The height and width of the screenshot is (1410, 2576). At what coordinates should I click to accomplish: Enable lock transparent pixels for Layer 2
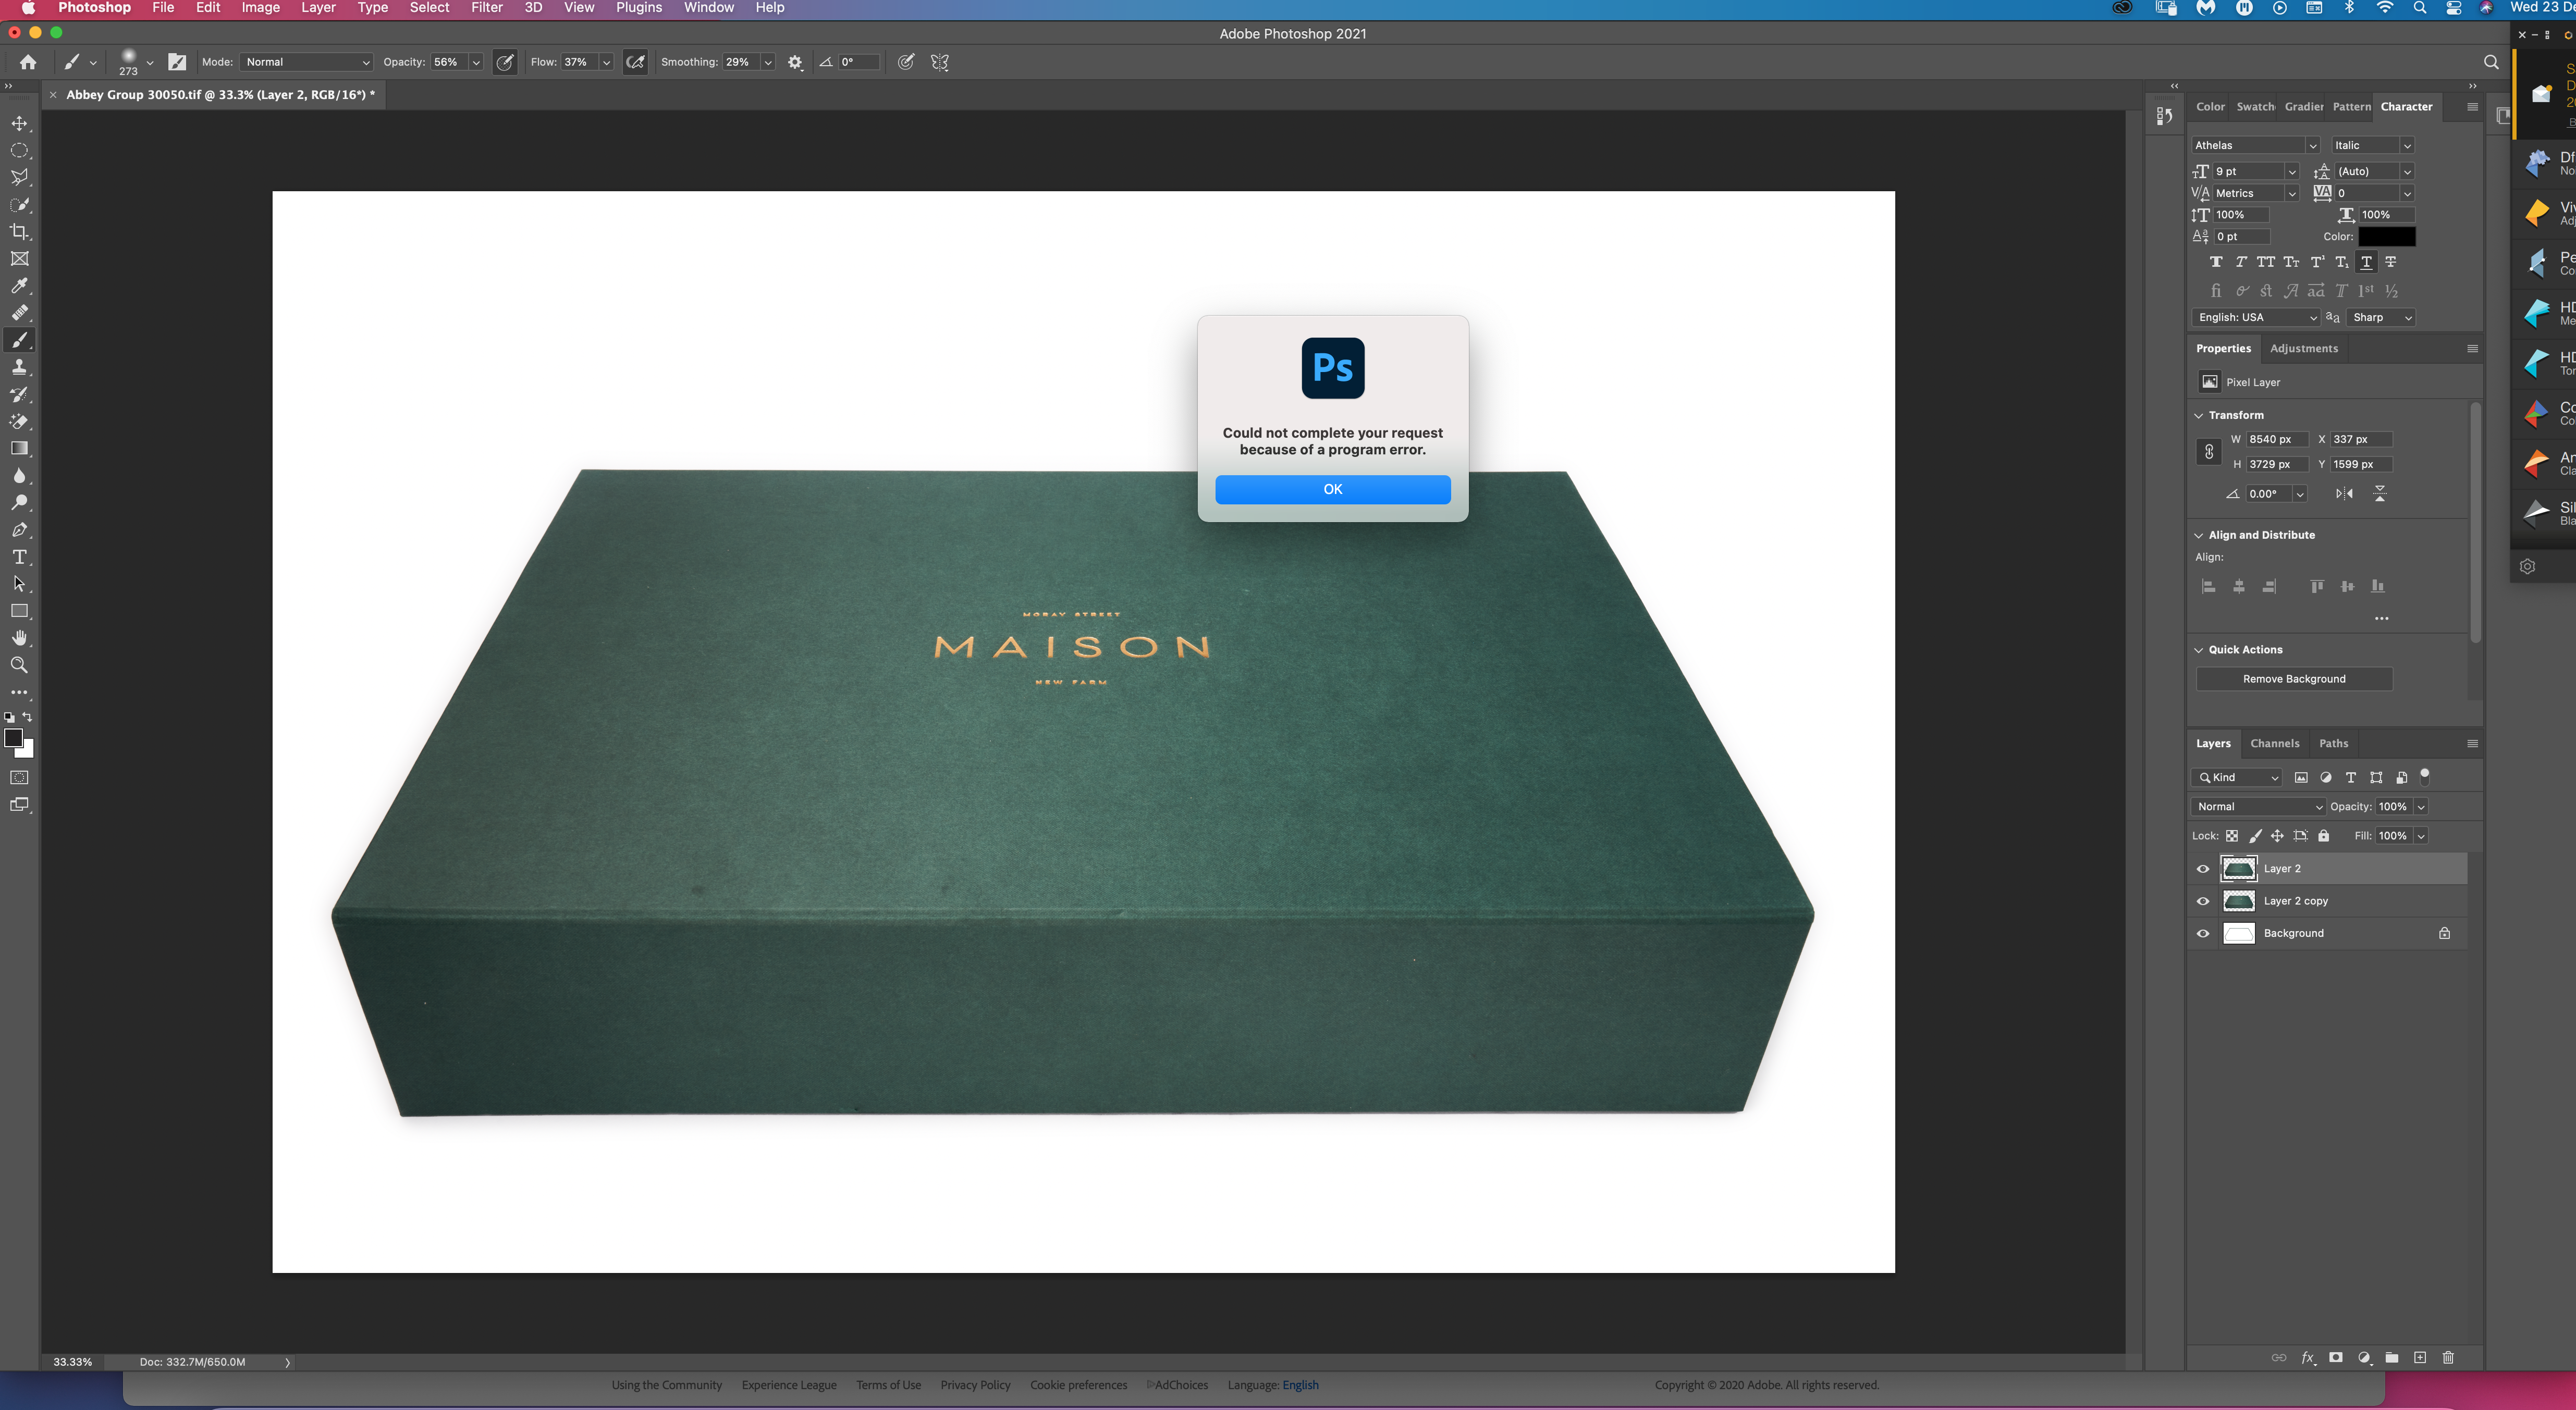(x=2233, y=836)
